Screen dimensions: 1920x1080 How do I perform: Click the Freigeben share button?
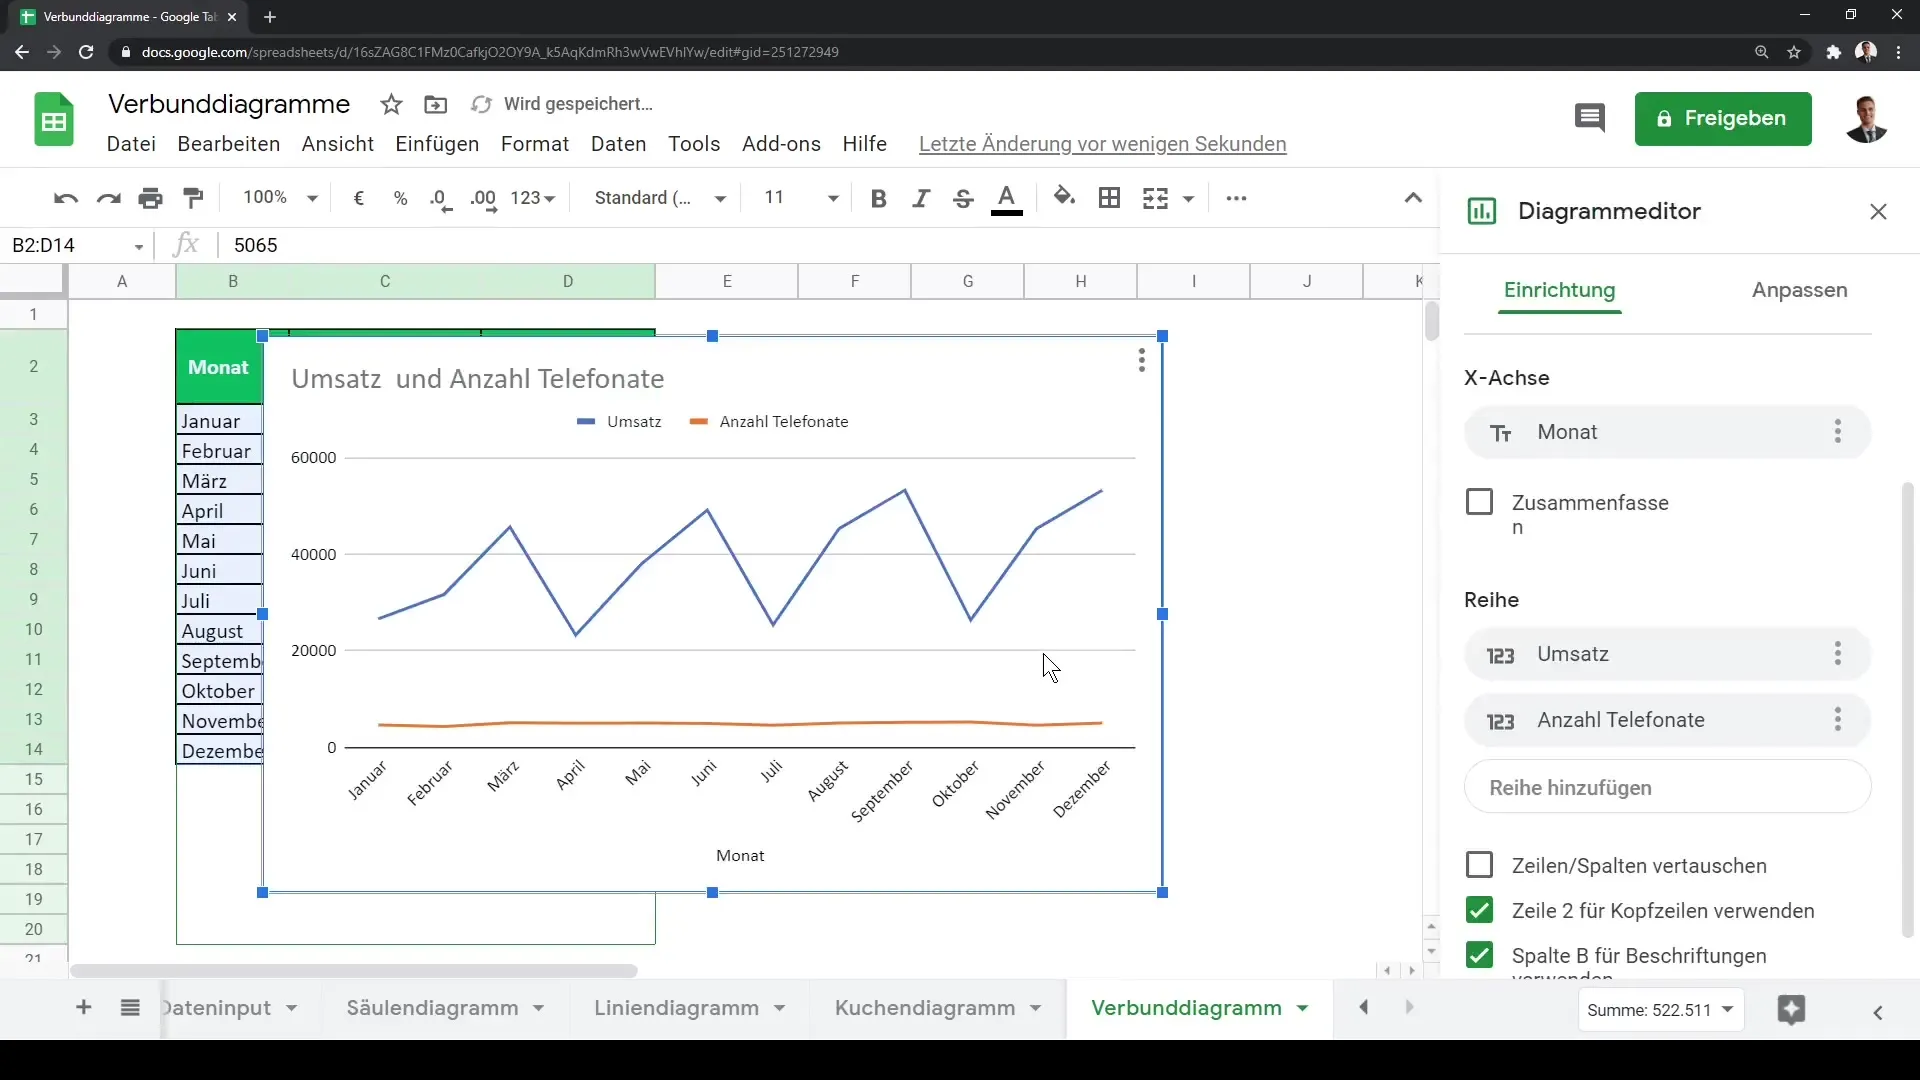(x=1723, y=118)
